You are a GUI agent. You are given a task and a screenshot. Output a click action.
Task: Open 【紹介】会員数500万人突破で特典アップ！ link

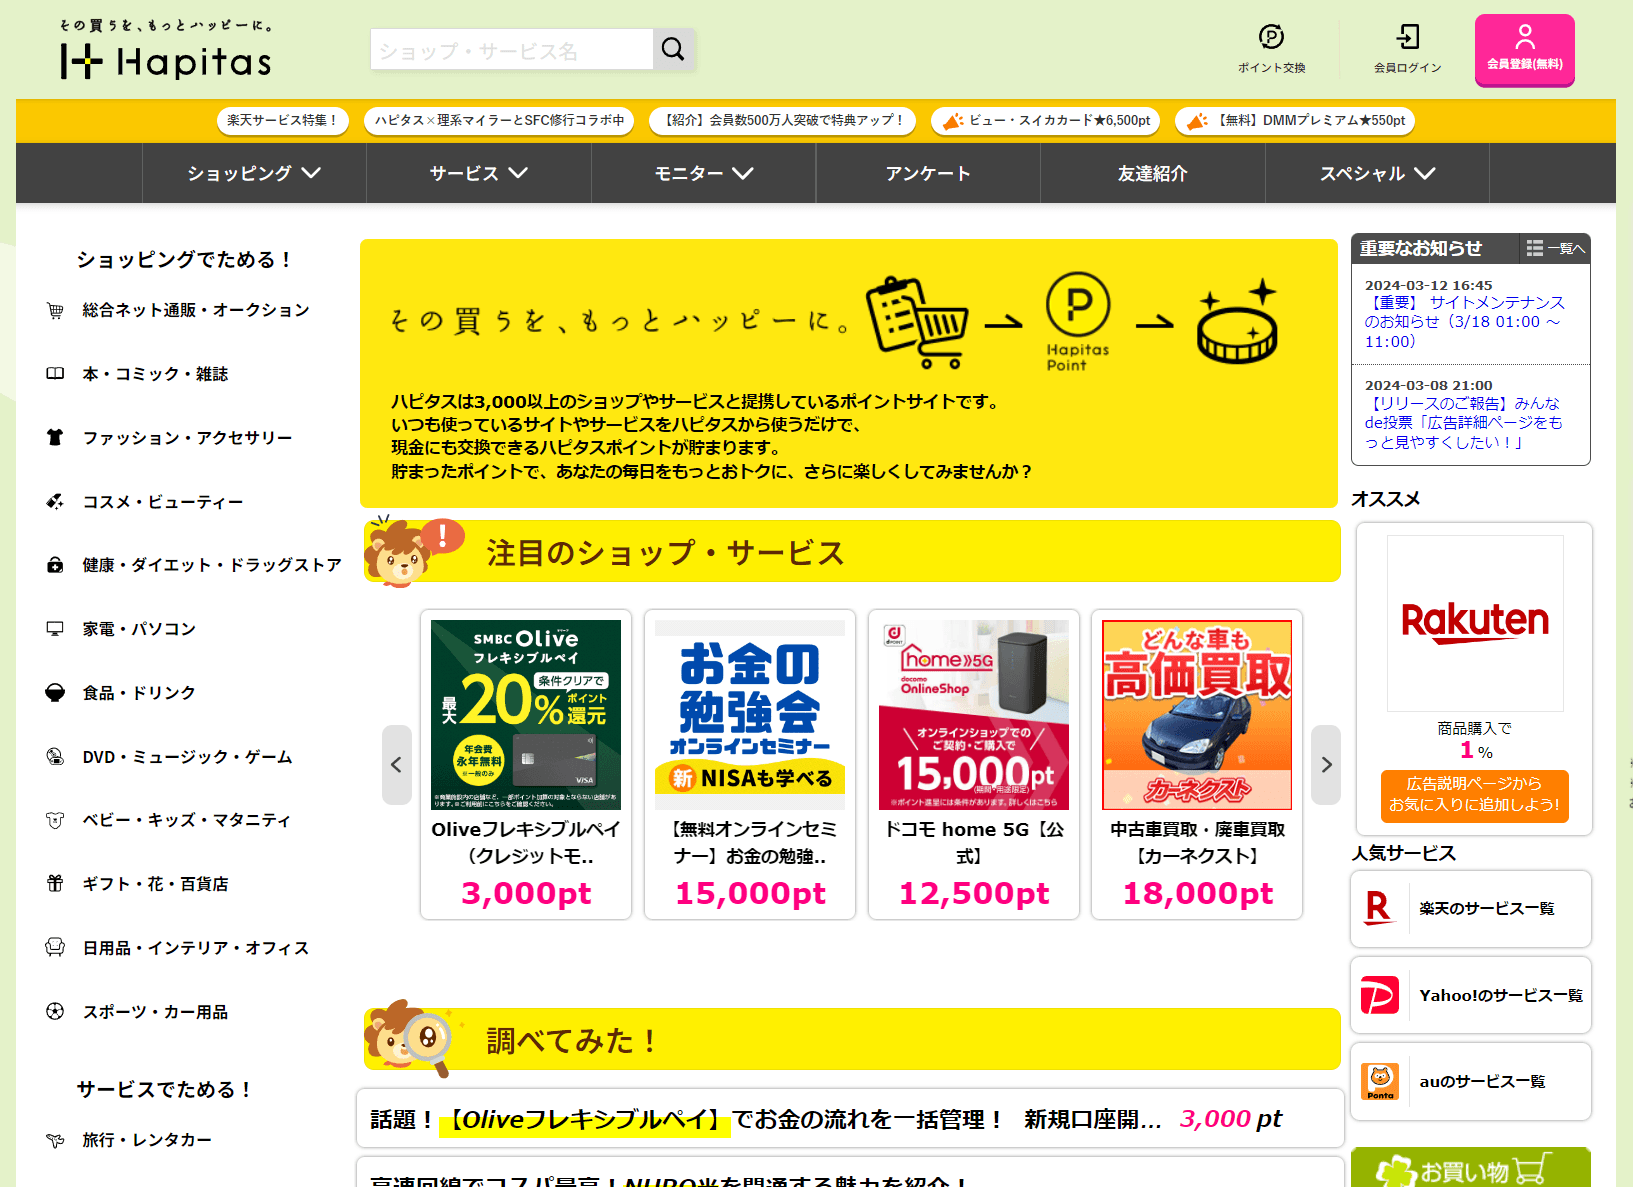782,121
